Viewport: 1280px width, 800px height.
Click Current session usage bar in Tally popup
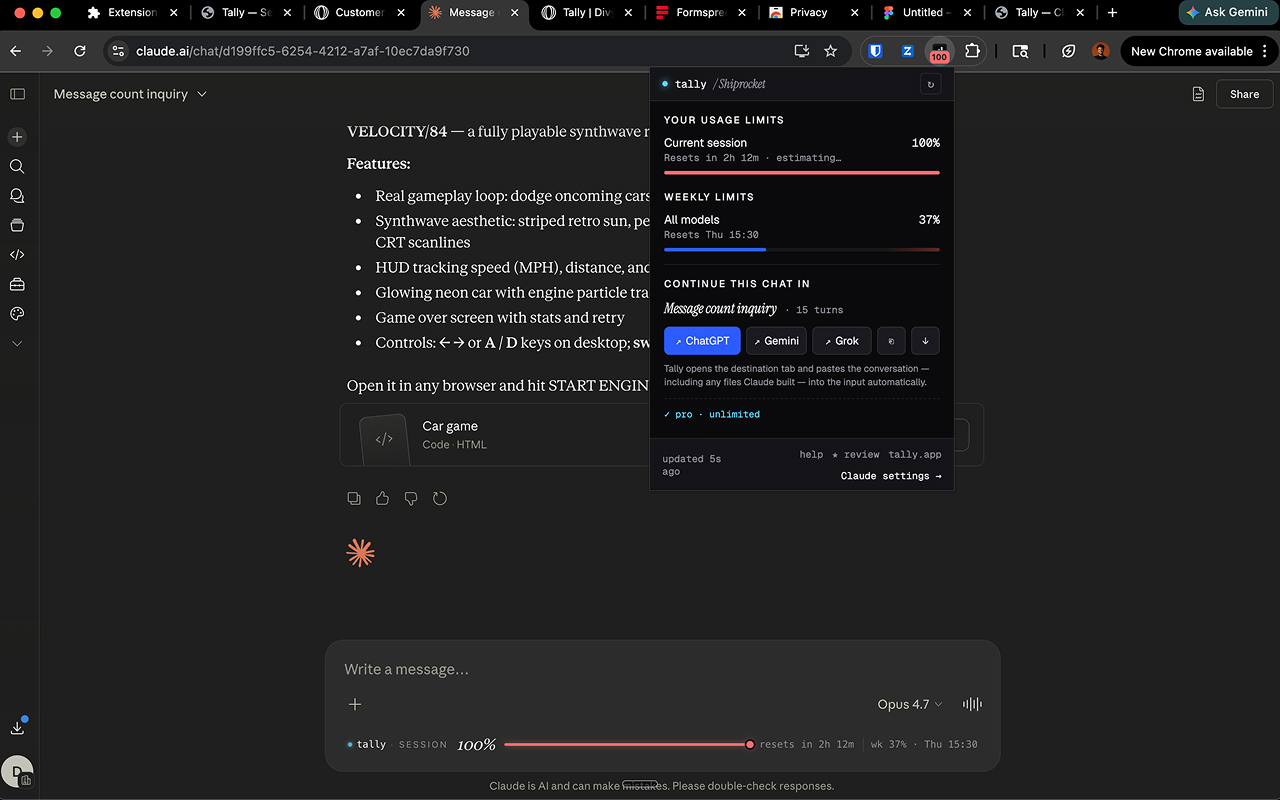802,172
